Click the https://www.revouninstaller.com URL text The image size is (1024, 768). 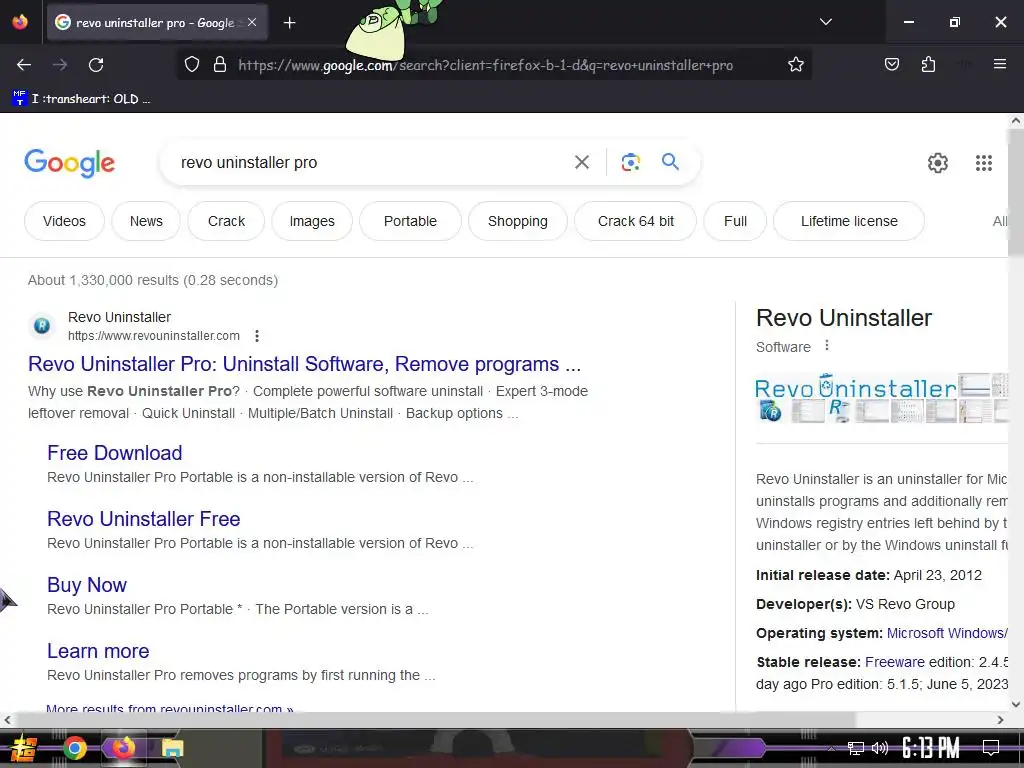coord(153,336)
